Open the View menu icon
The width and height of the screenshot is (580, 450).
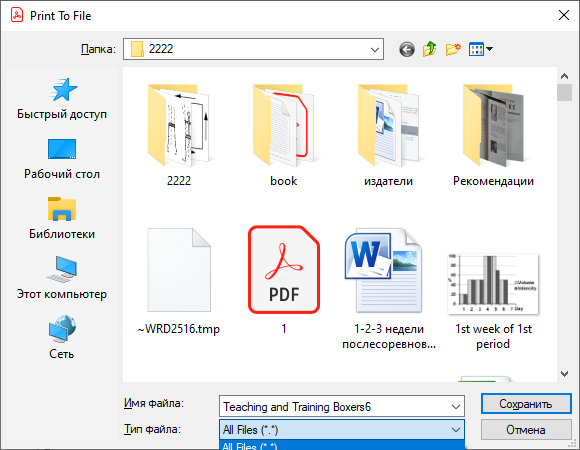480,49
